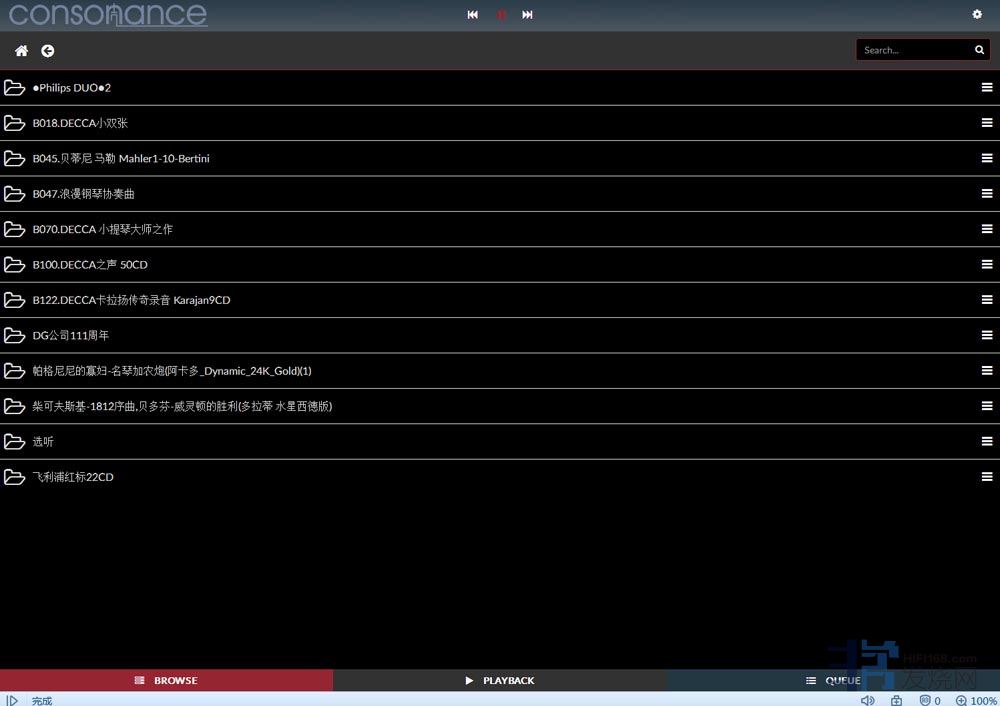Switch to the BROWSE tab
This screenshot has height=706, width=1000.
(x=166, y=680)
